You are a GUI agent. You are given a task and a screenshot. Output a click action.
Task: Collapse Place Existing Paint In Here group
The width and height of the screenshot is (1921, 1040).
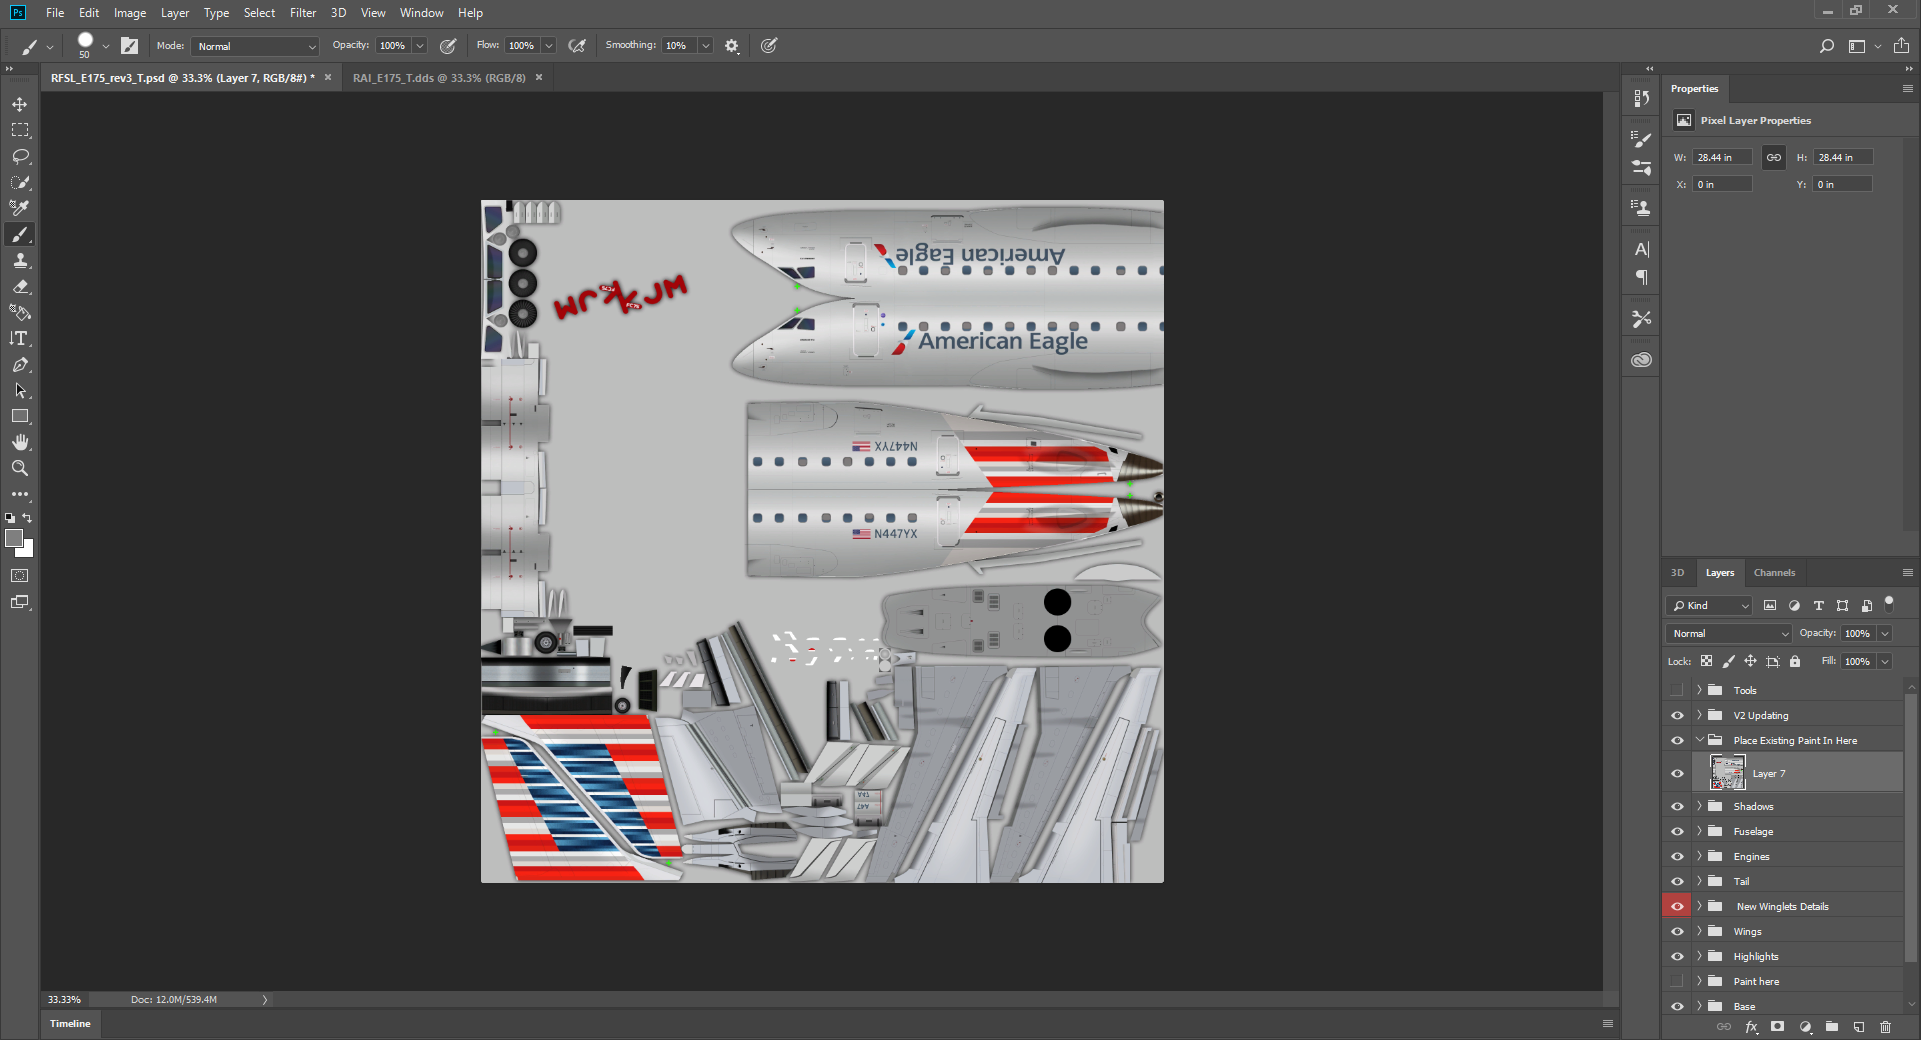tap(1699, 740)
